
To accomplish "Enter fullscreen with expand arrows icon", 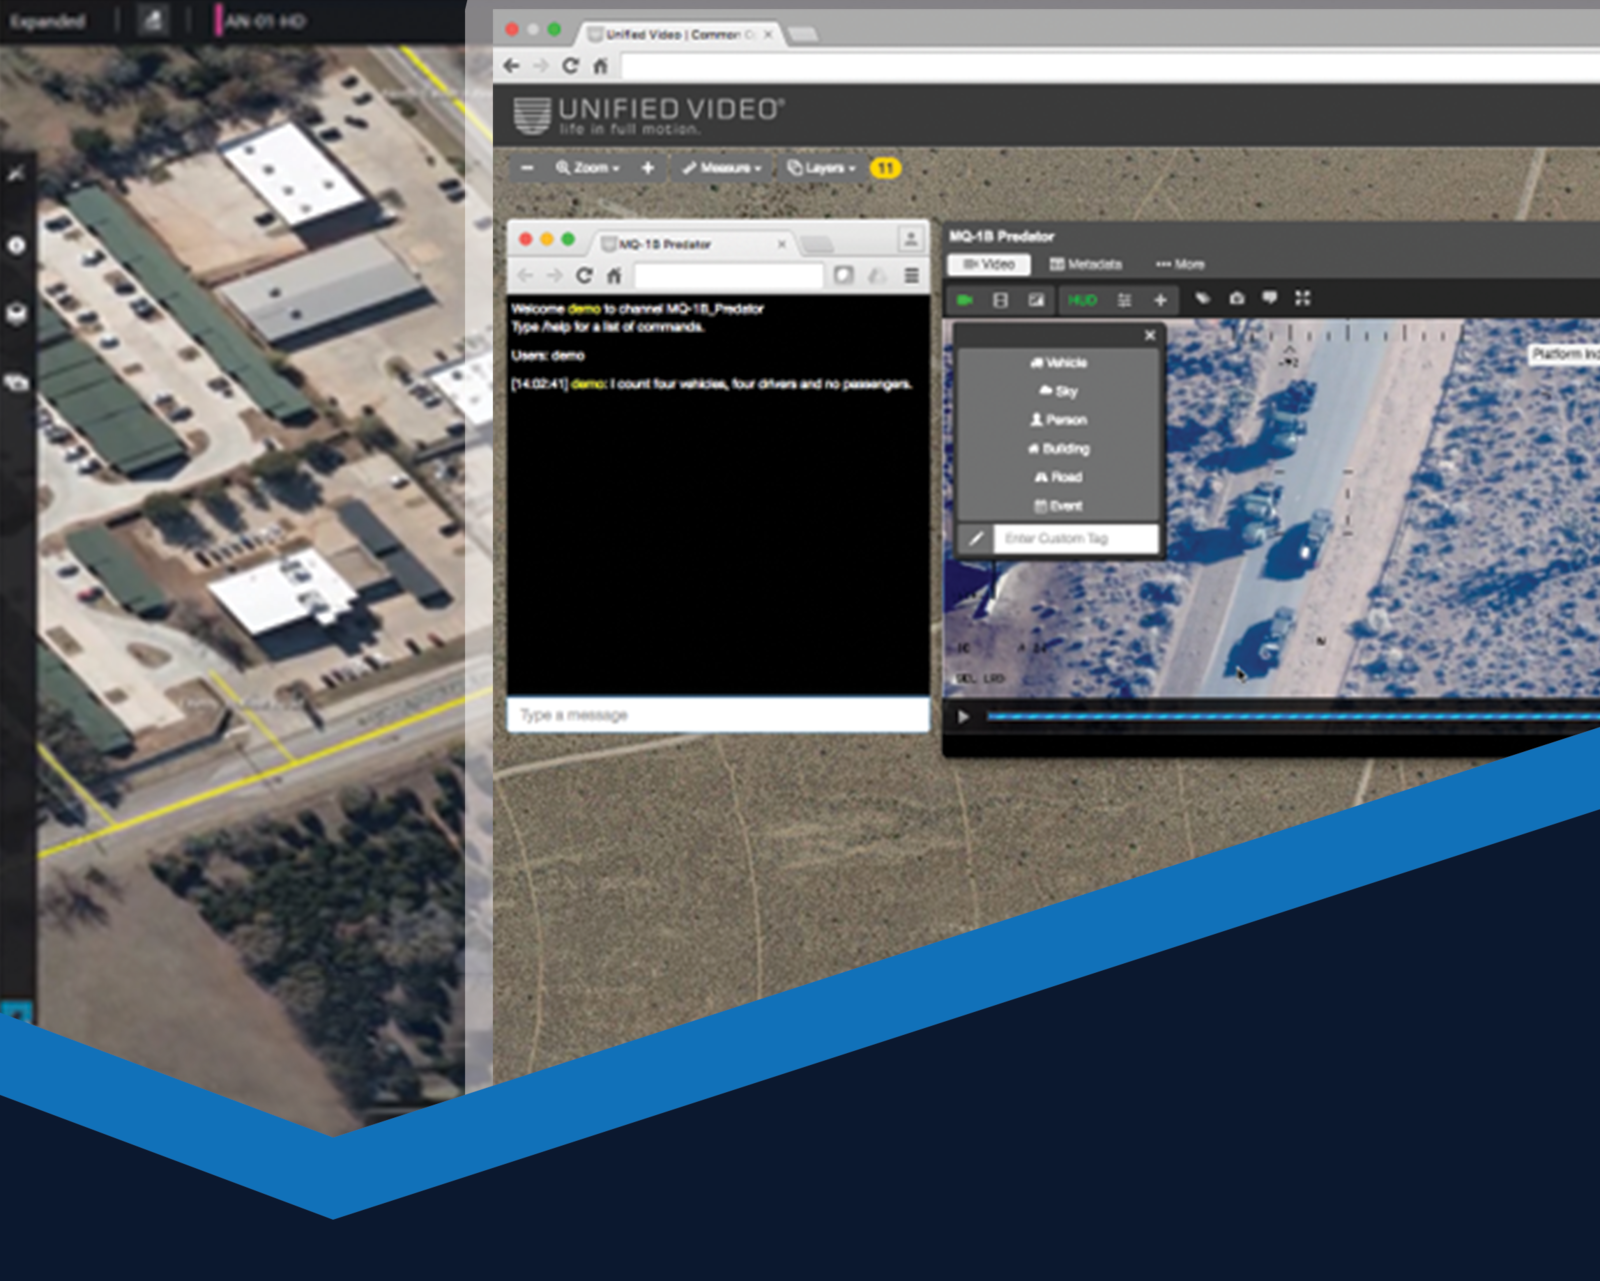I will [1302, 298].
